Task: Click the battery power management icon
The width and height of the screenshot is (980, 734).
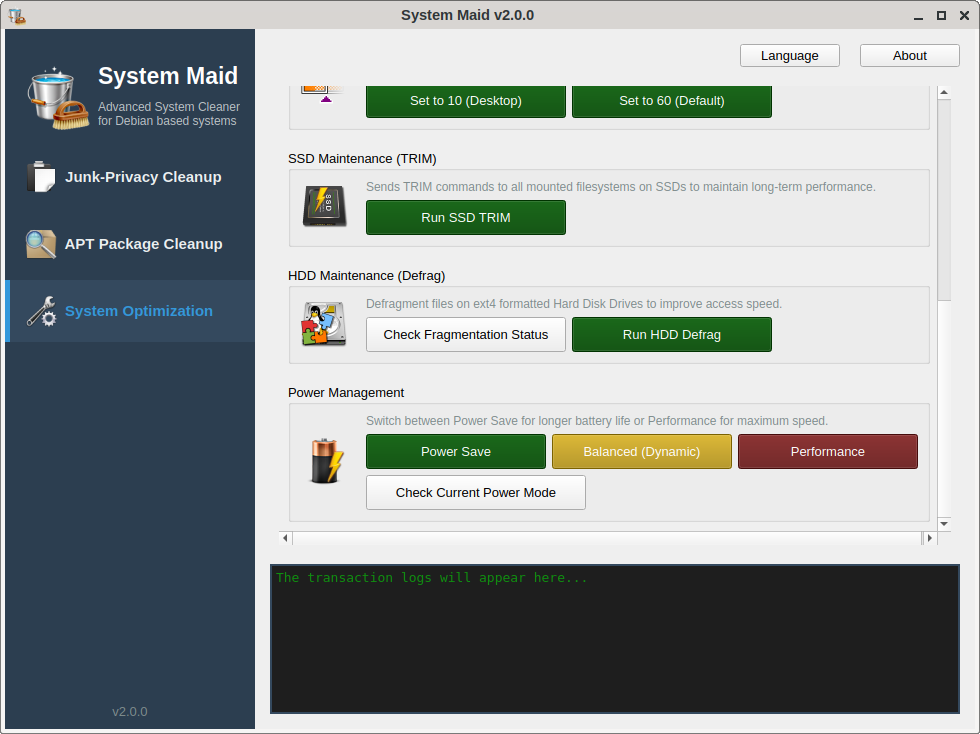Action: click(326, 461)
